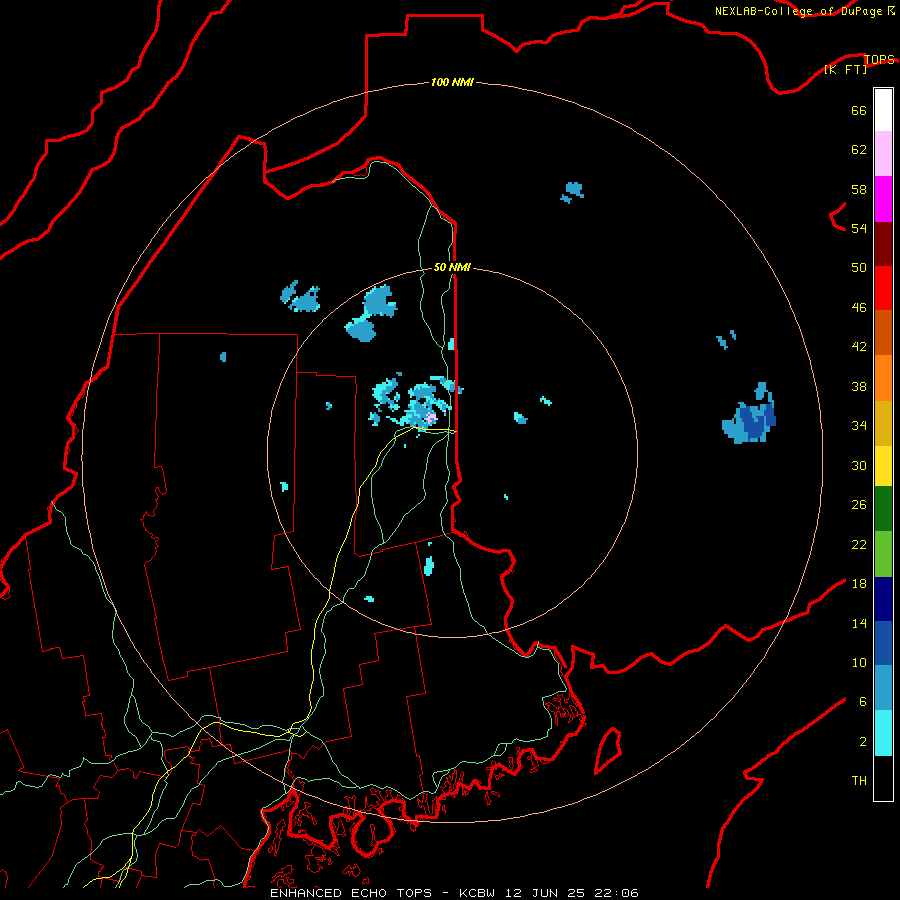Click the "TH" legend label
Screen dimensions: 900x900
tap(859, 781)
